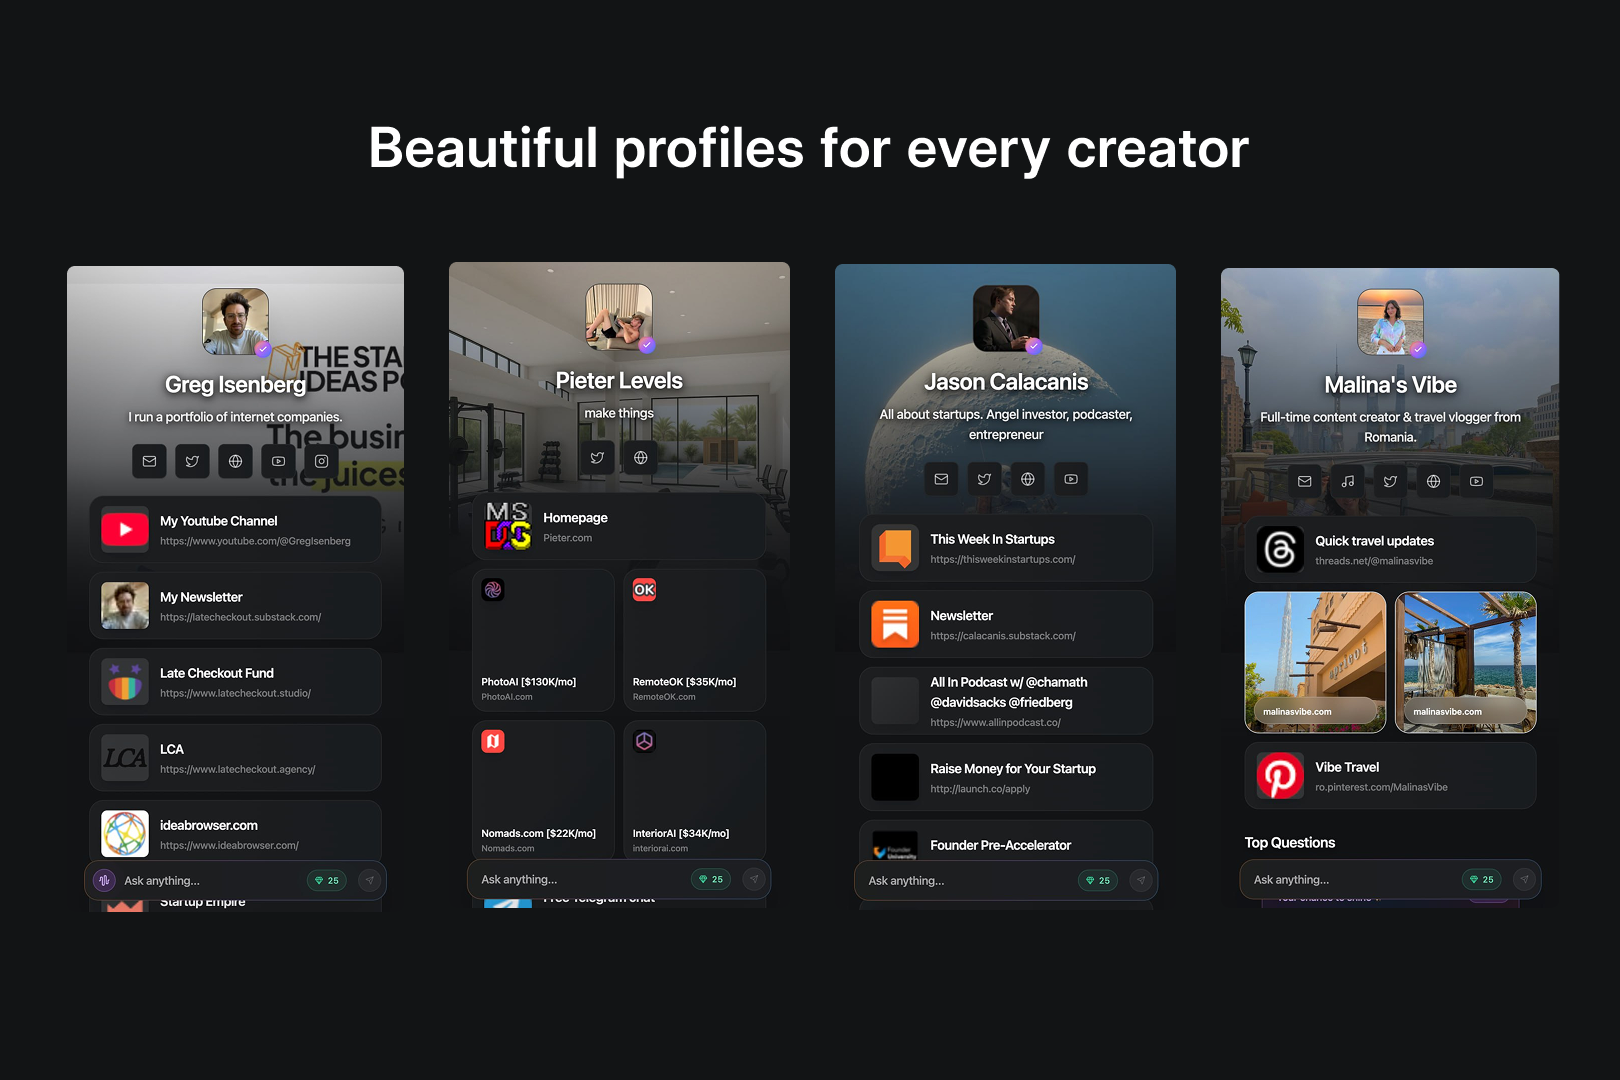Open the InteriorAI [$34K/mo] tile
Viewport: 1620px width, 1080px height.
pyautogui.click(x=694, y=789)
